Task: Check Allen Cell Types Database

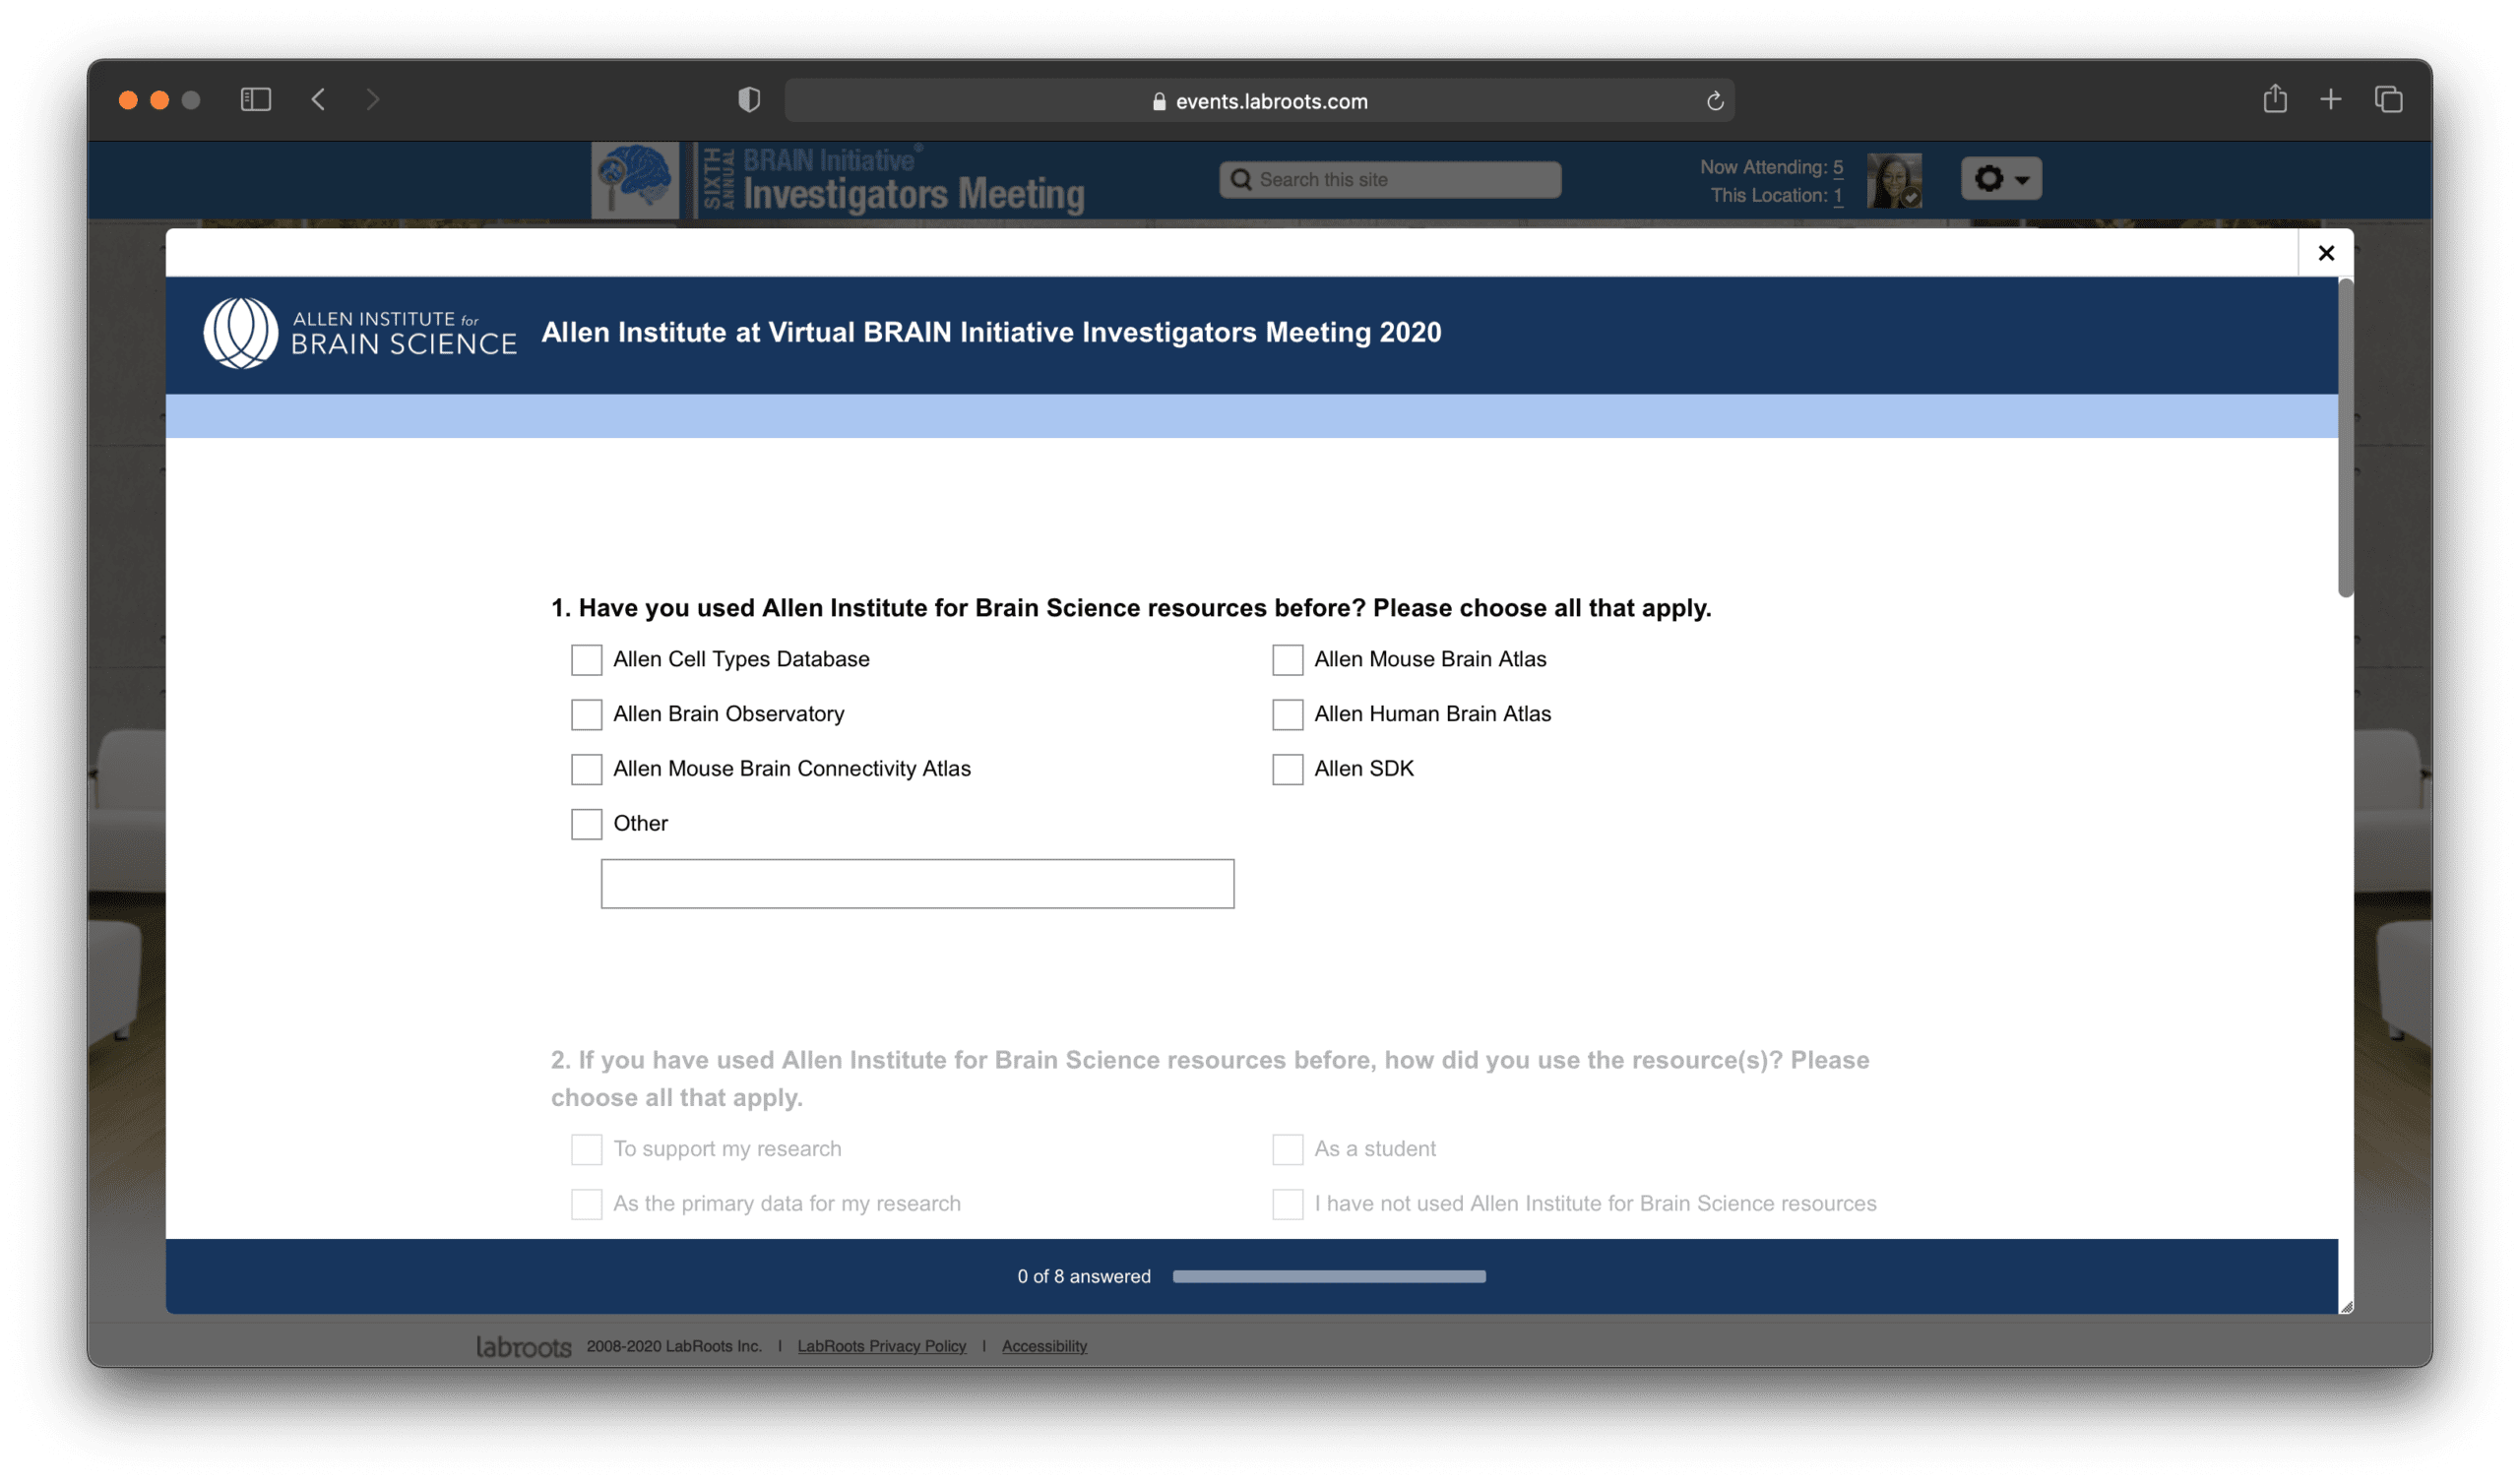Action: pos(586,659)
